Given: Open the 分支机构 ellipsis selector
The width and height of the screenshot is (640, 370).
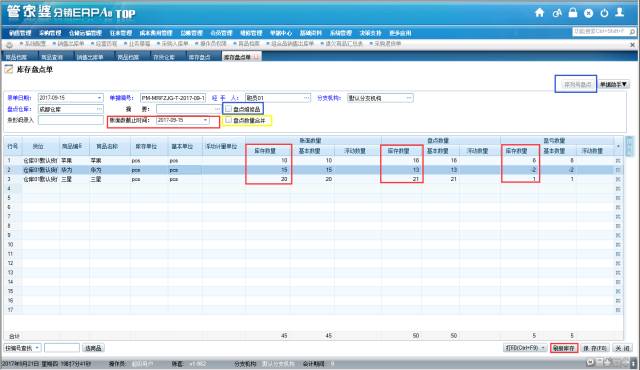Looking at the screenshot, I should point(409,98).
